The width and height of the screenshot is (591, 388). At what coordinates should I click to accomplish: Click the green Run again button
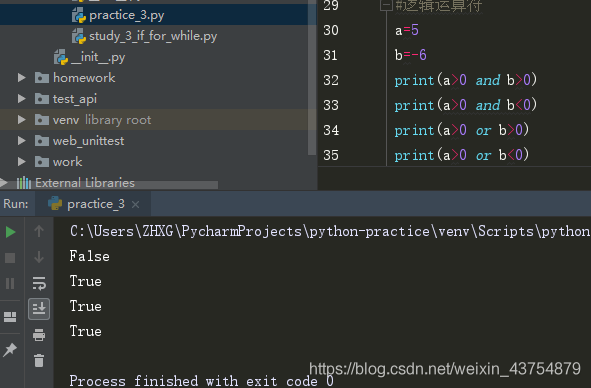(11, 232)
